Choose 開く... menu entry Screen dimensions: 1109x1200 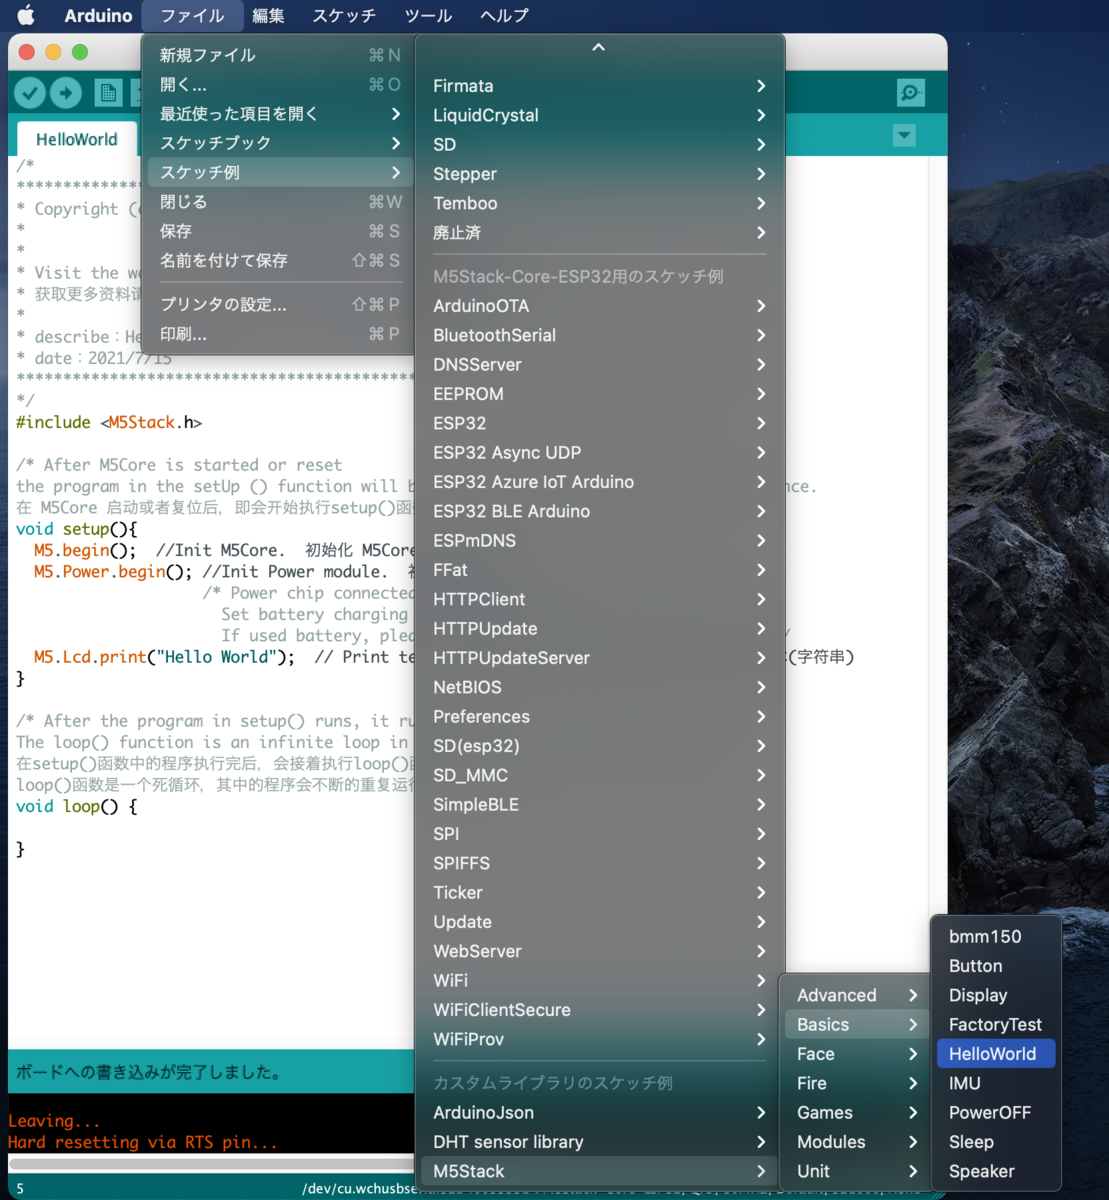click(279, 84)
